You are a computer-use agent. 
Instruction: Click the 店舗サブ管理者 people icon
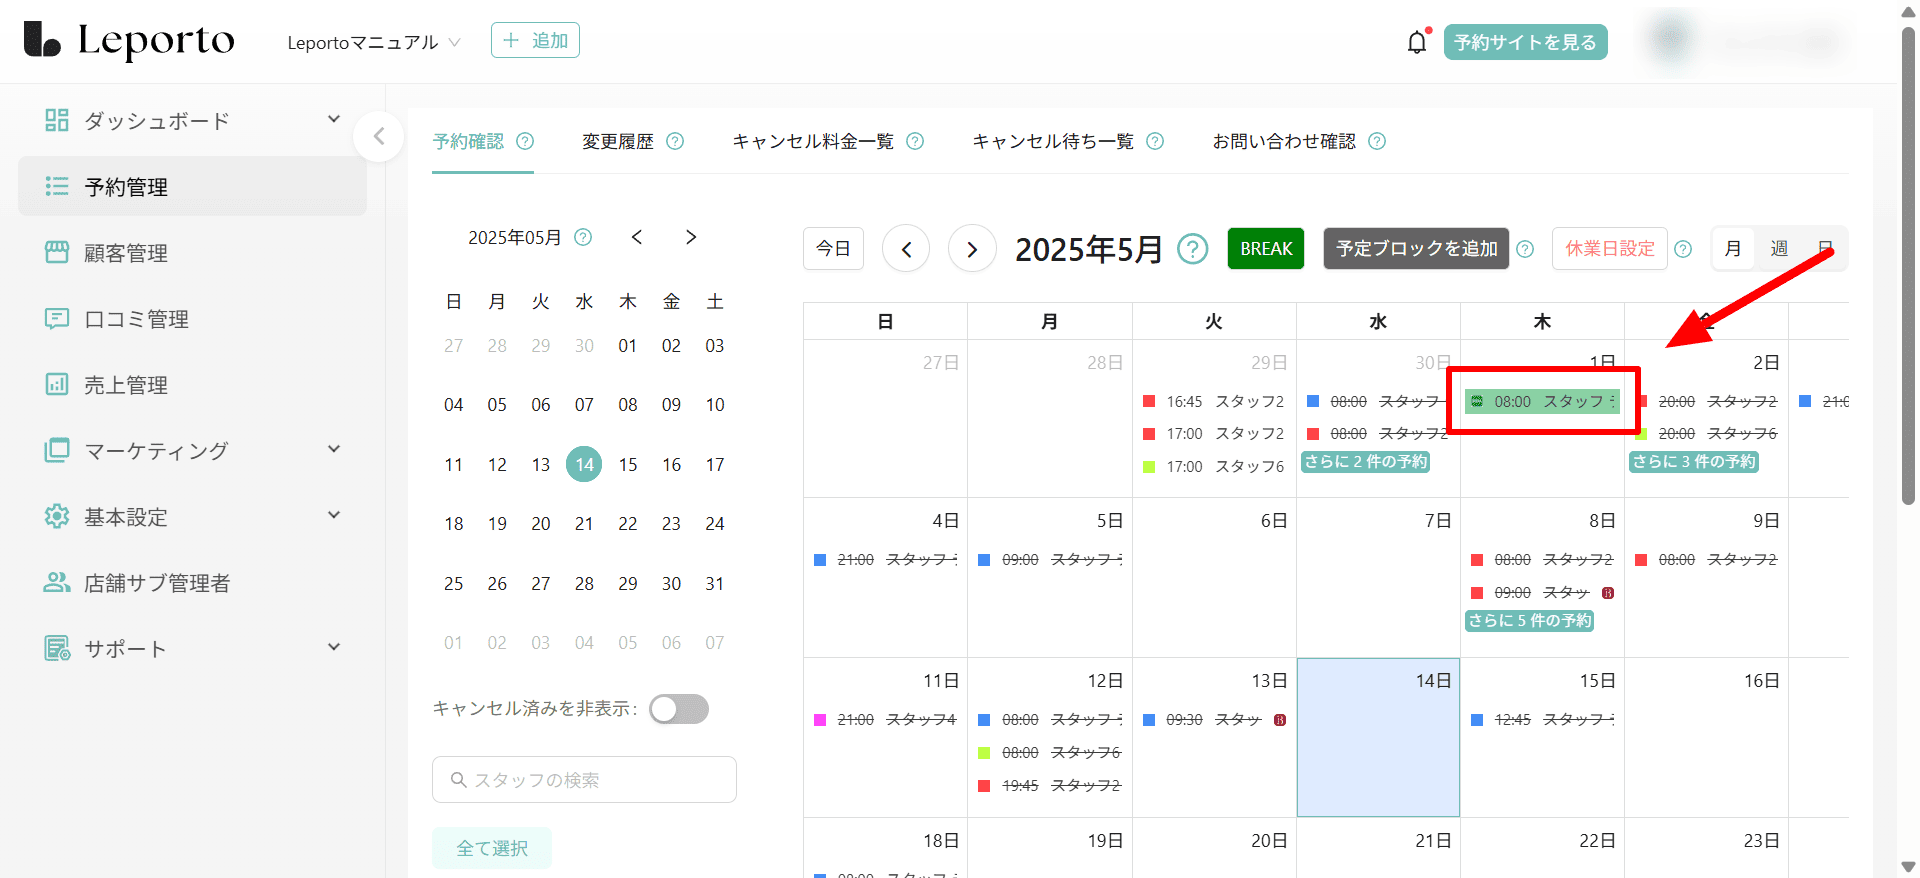57,582
